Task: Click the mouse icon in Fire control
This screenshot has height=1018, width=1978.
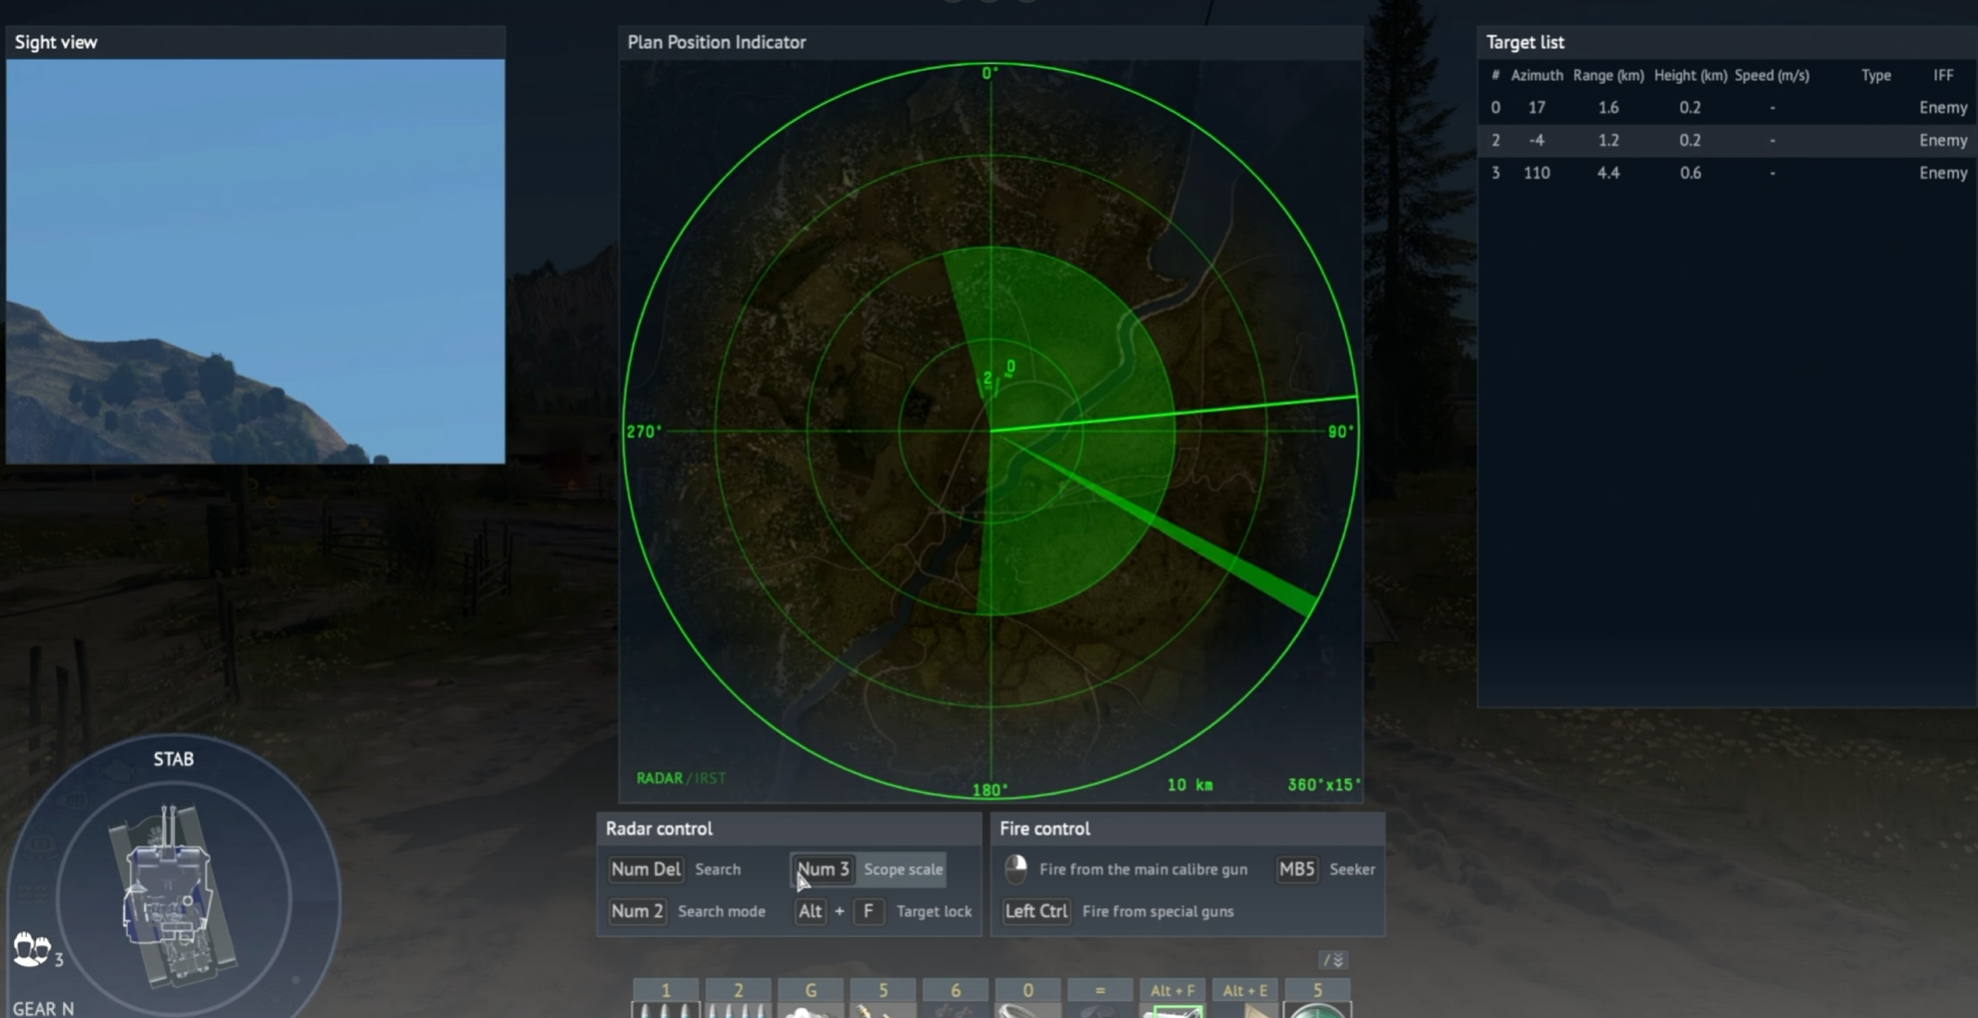Action: coord(1016,868)
